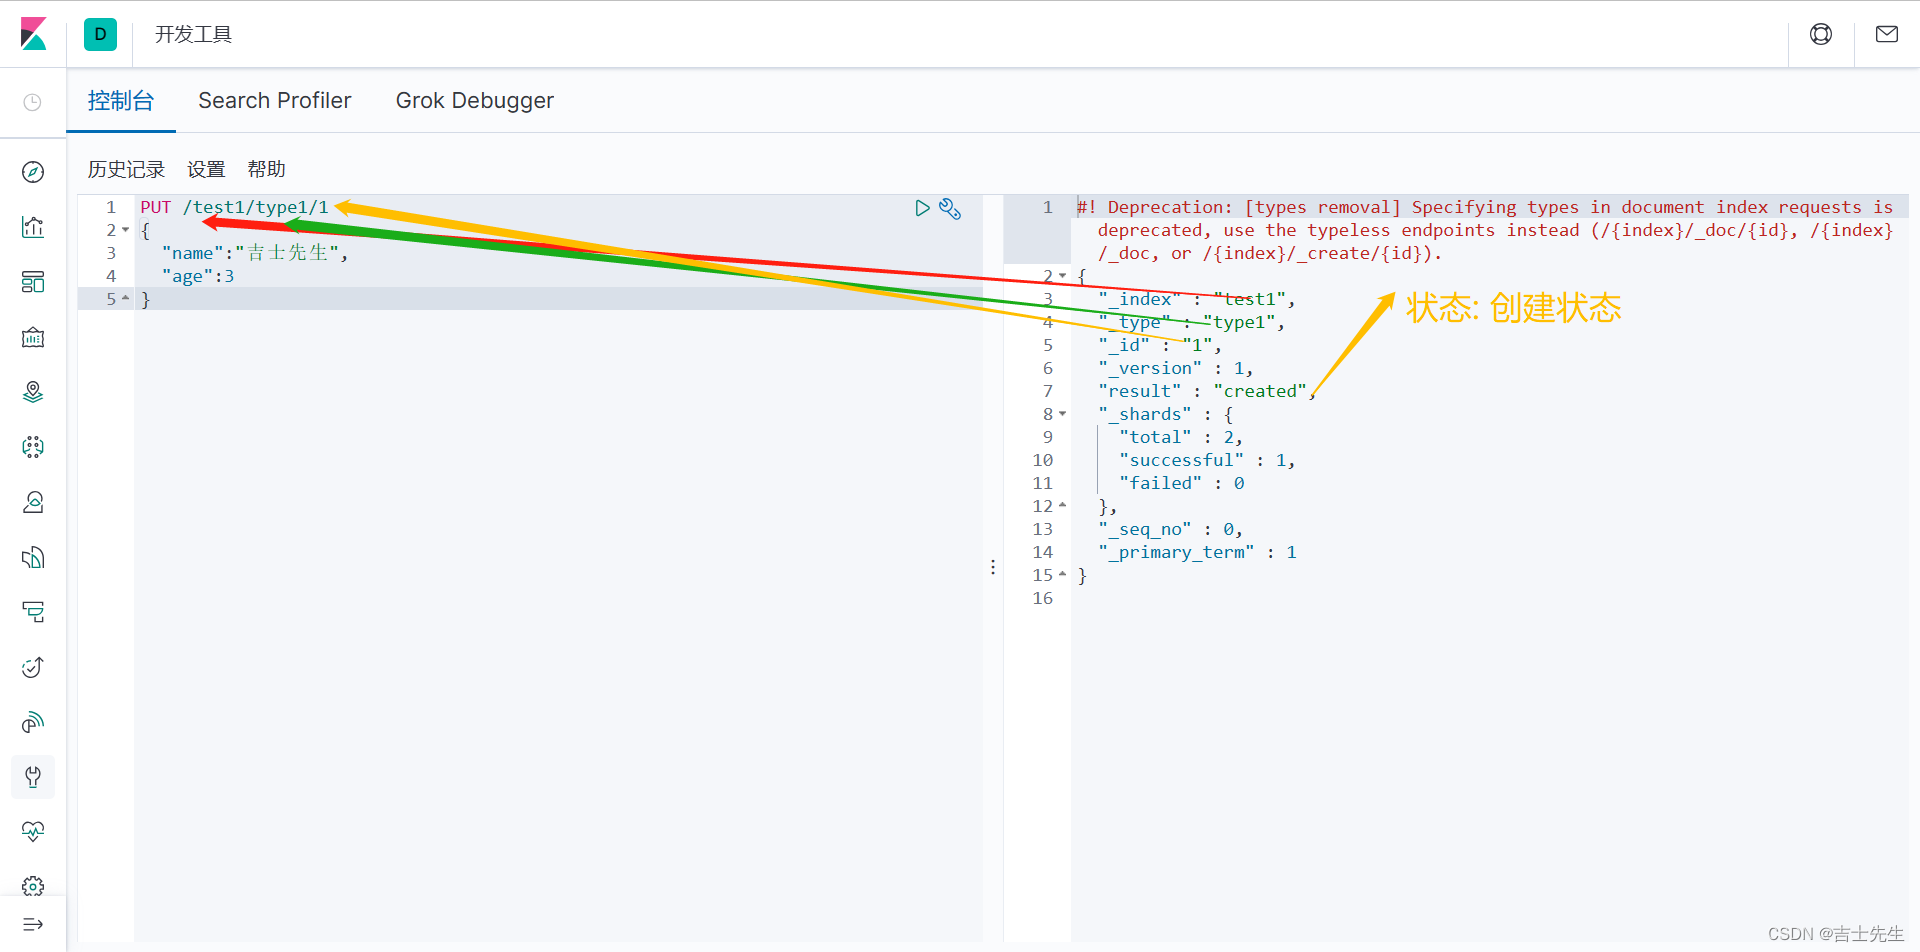The image size is (1920, 952).
Task: Run the PUT request with play icon
Action: coord(922,208)
